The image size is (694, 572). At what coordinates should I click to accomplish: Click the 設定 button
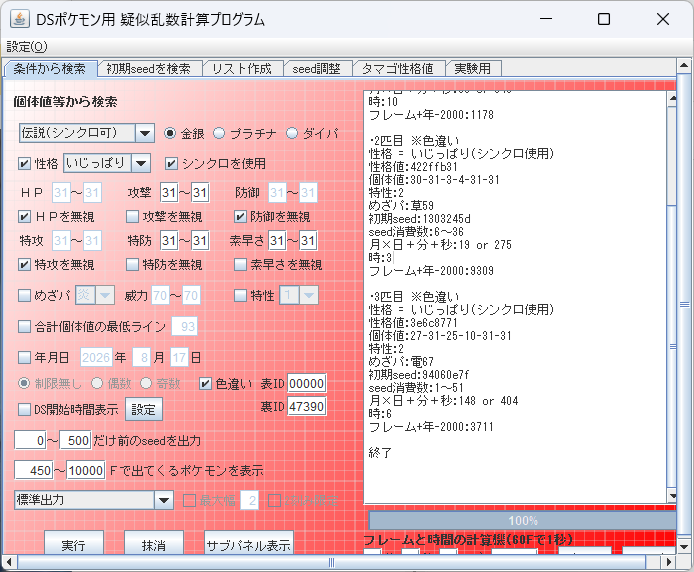143,410
